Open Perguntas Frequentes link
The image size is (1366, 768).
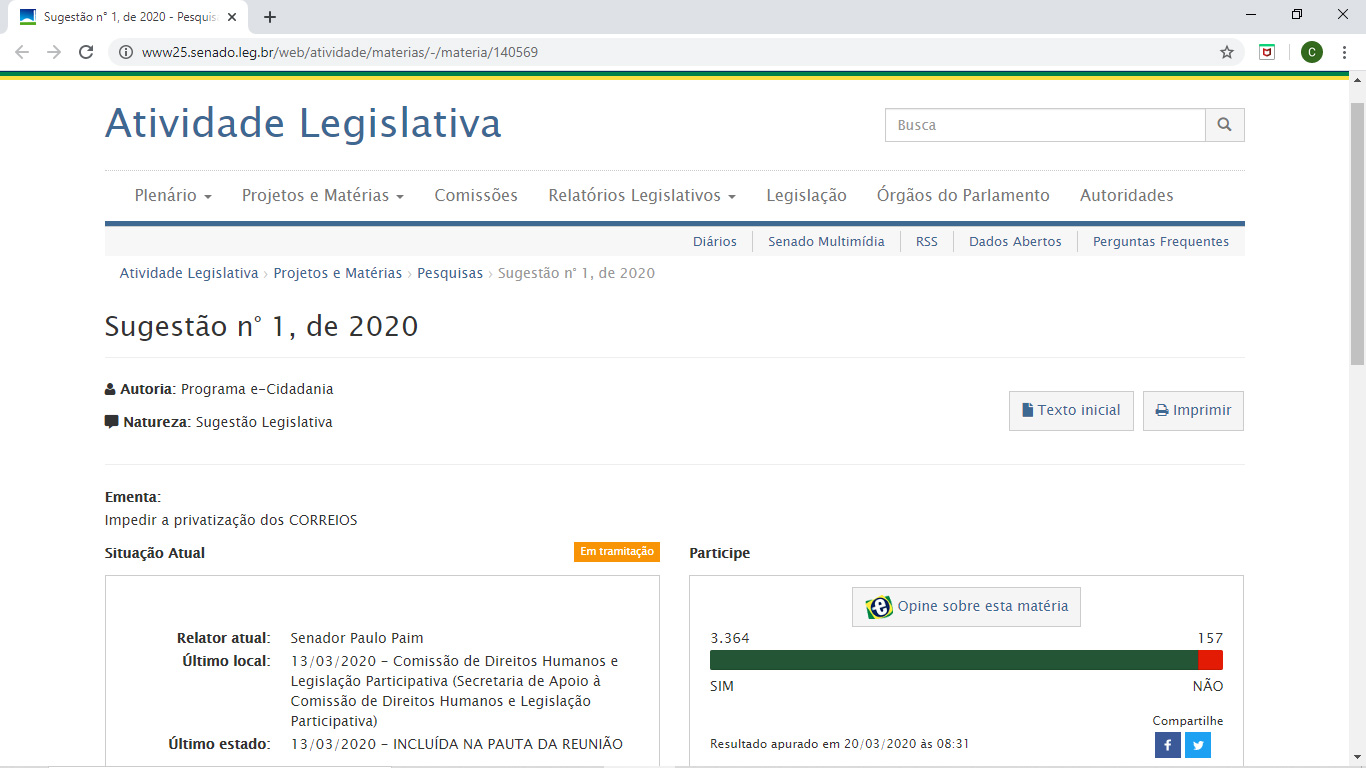pyautogui.click(x=1161, y=242)
